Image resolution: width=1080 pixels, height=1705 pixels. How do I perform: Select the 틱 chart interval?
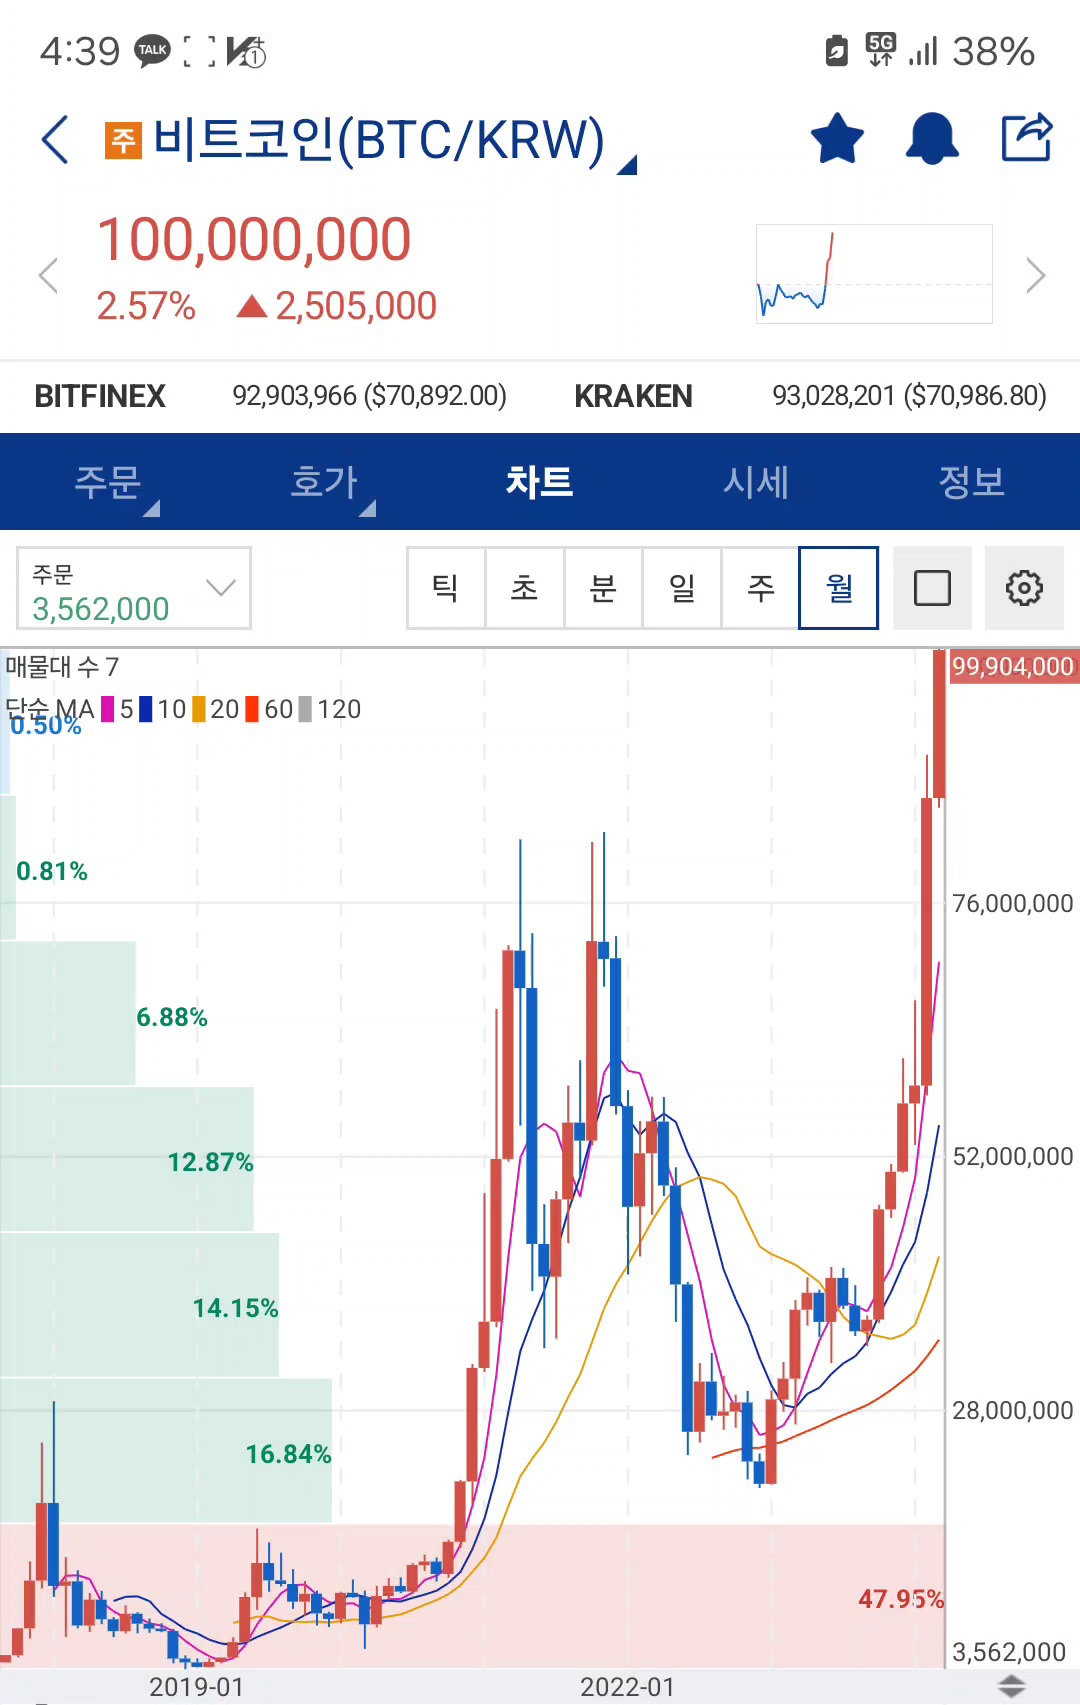[x=446, y=588]
